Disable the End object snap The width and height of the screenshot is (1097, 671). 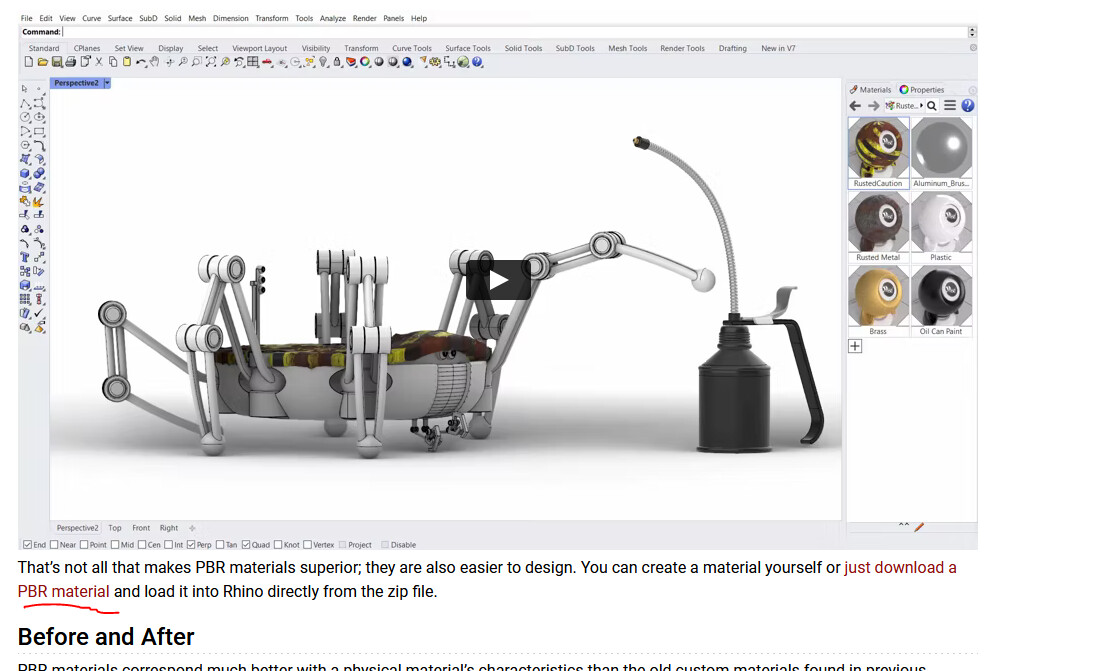click(27, 544)
